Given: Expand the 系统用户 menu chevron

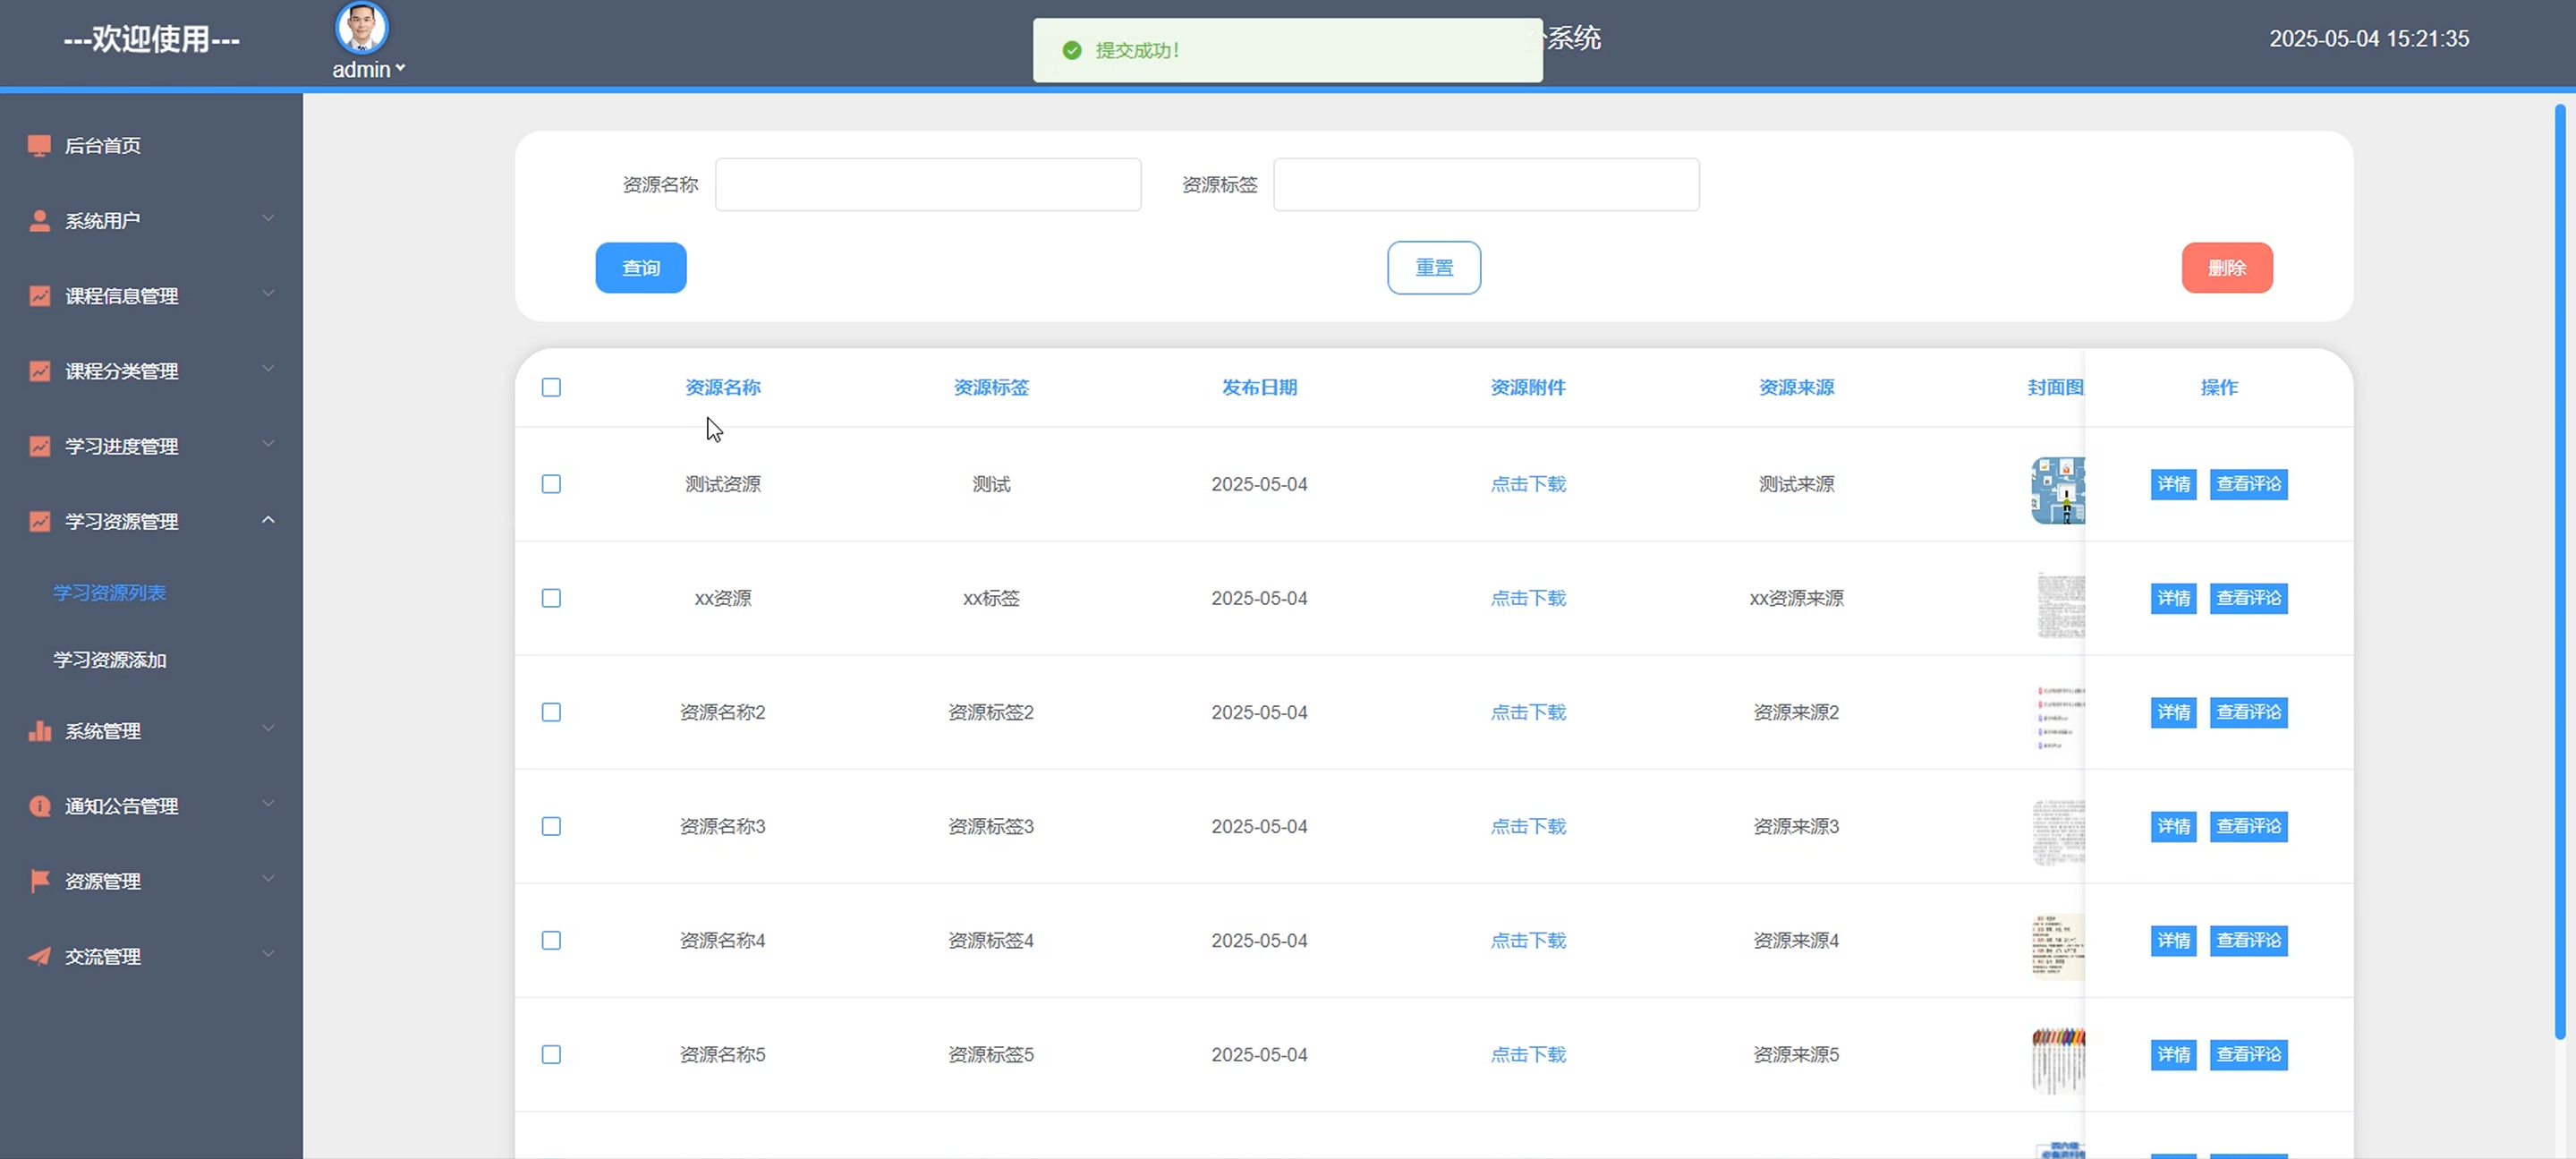Looking at the screenshot, I should pyautogui.click(x=268, y=218).
